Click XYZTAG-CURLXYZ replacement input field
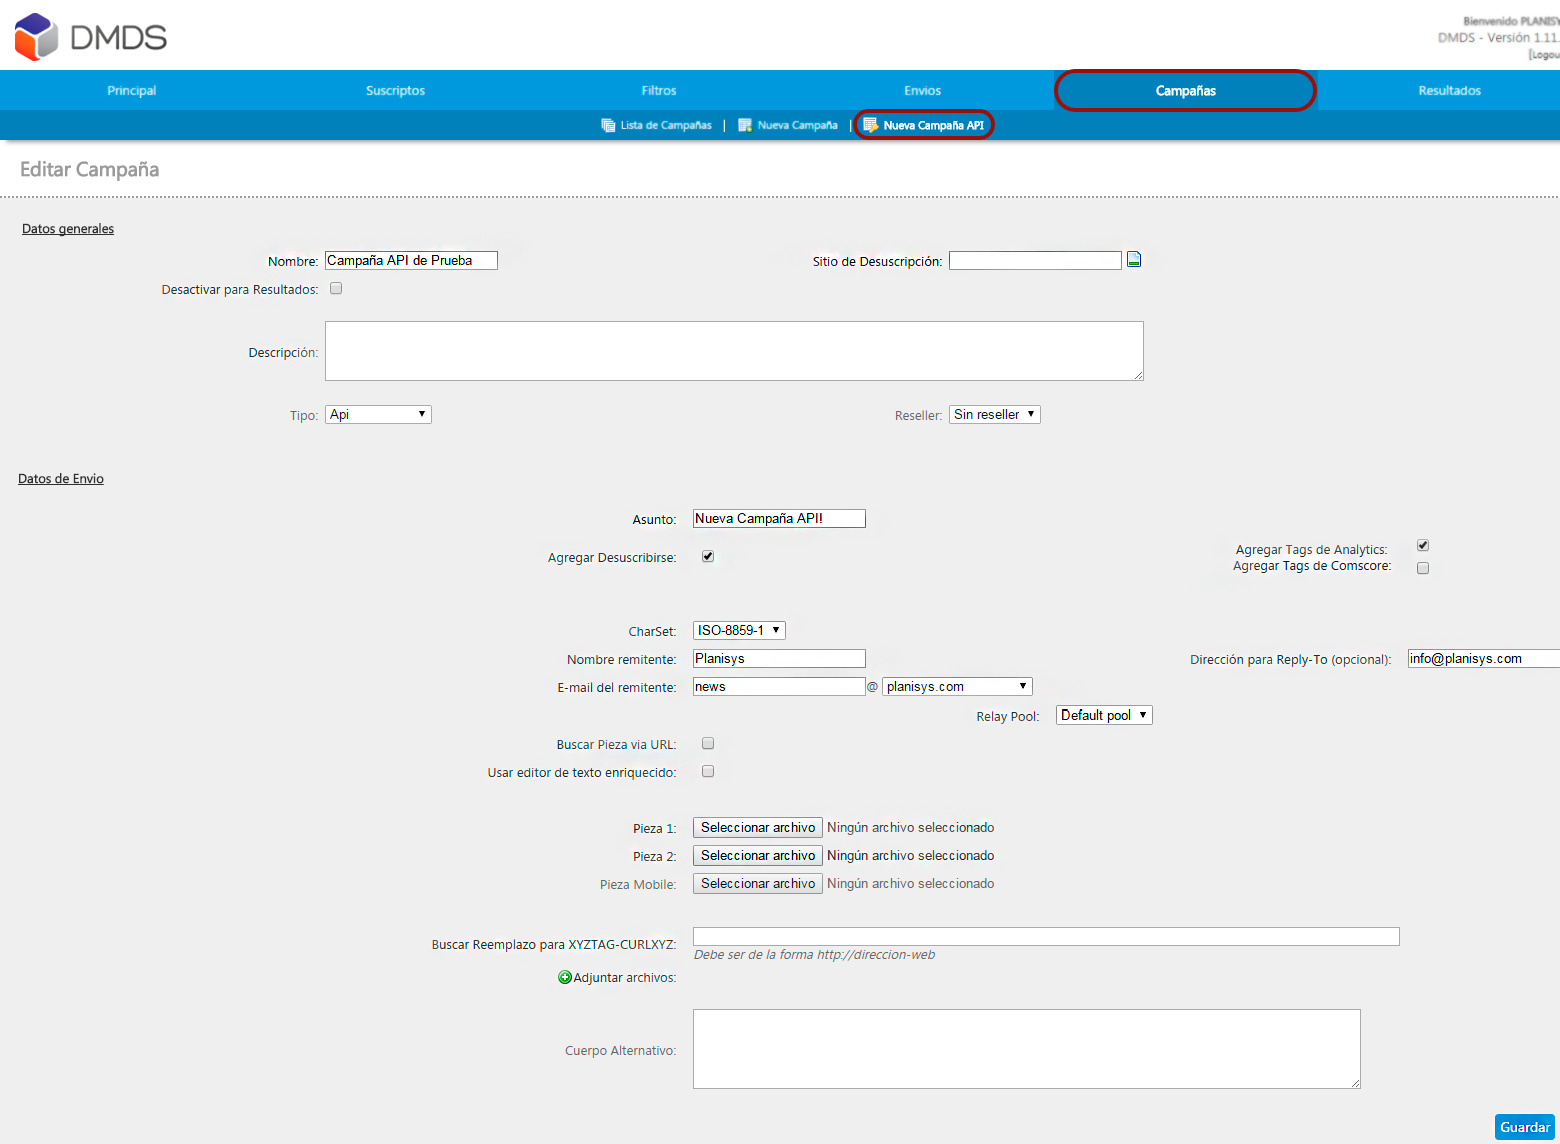This screenshot has width=1560, height=1144. click(1046, 936)
